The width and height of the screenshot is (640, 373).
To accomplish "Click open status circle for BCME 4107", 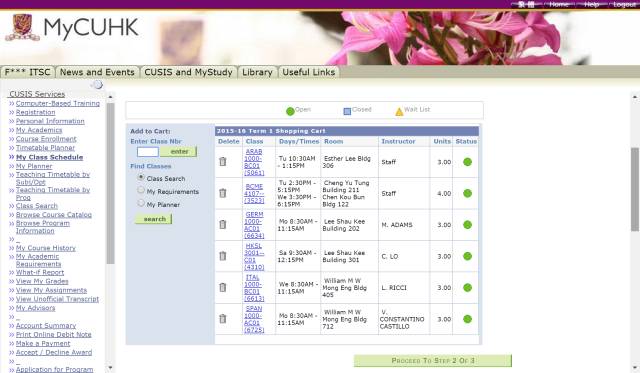I will (467, 193).
